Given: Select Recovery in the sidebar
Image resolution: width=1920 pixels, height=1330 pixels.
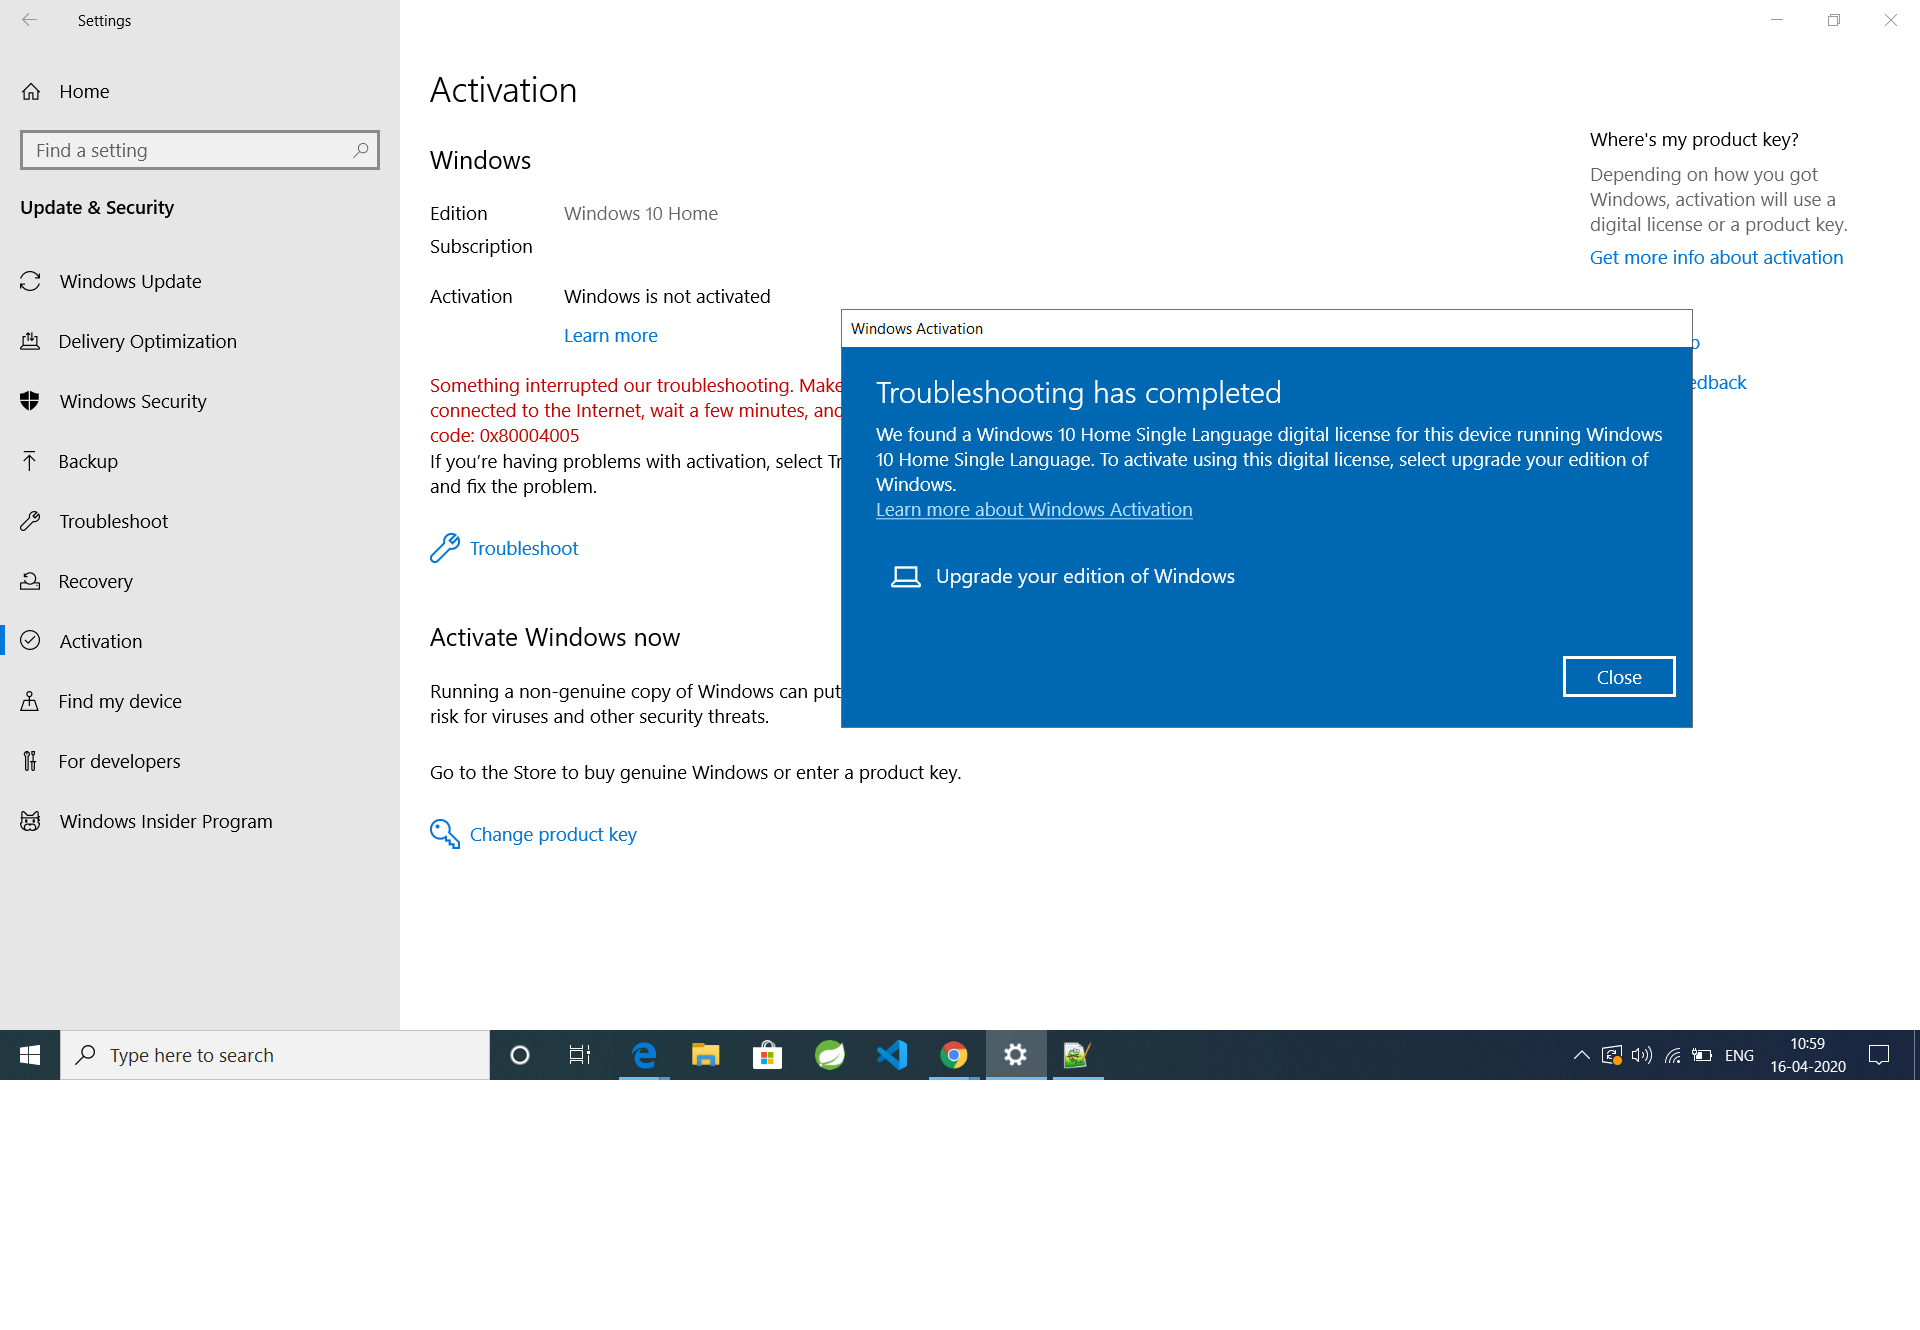Looking at the screenshot, I should [200, 581].
